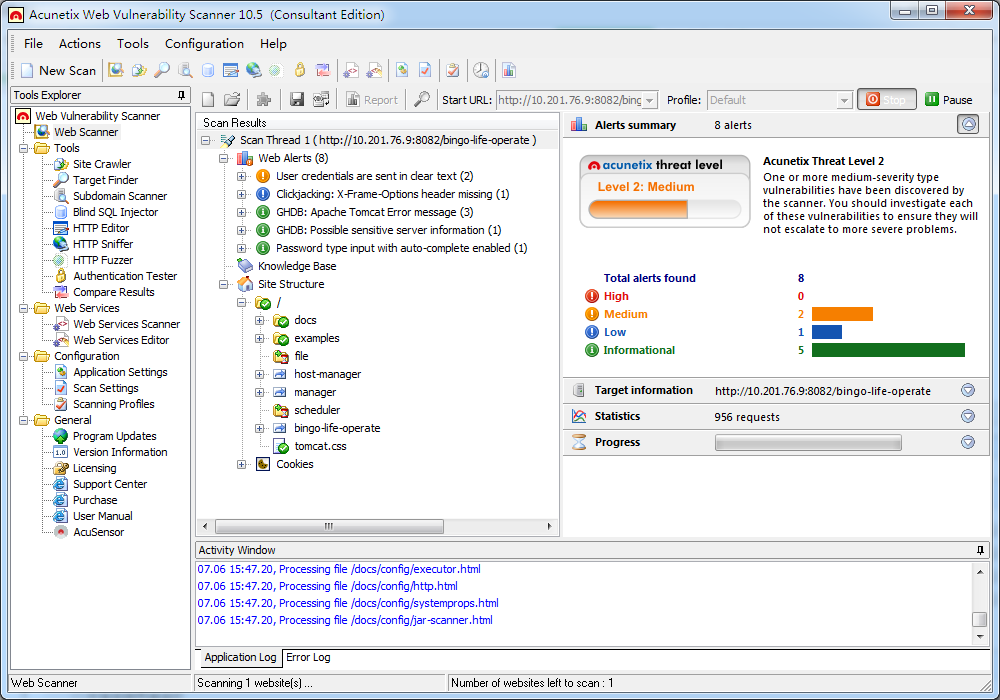Switch to the Application Log tab

(x=240, y=657)
